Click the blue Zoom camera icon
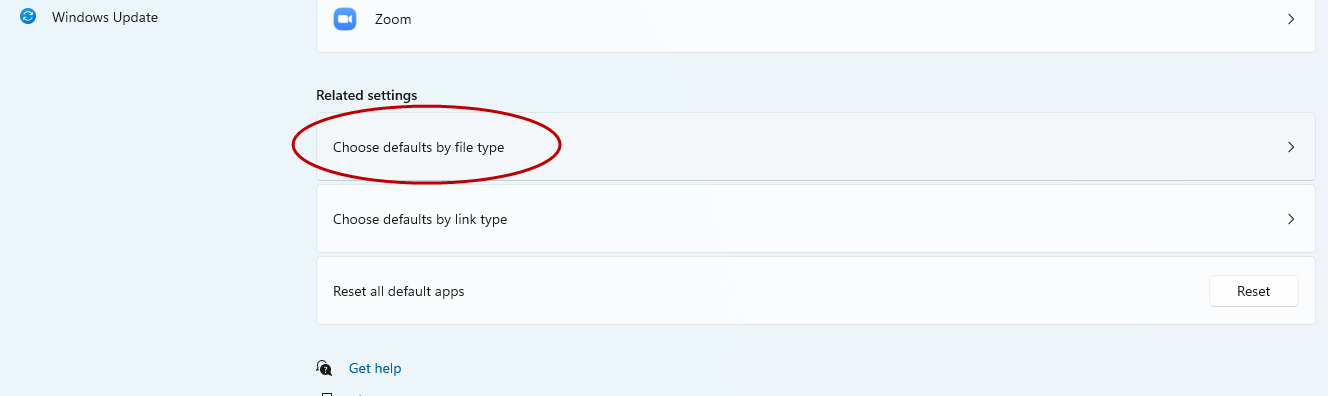 pos(346,19)
